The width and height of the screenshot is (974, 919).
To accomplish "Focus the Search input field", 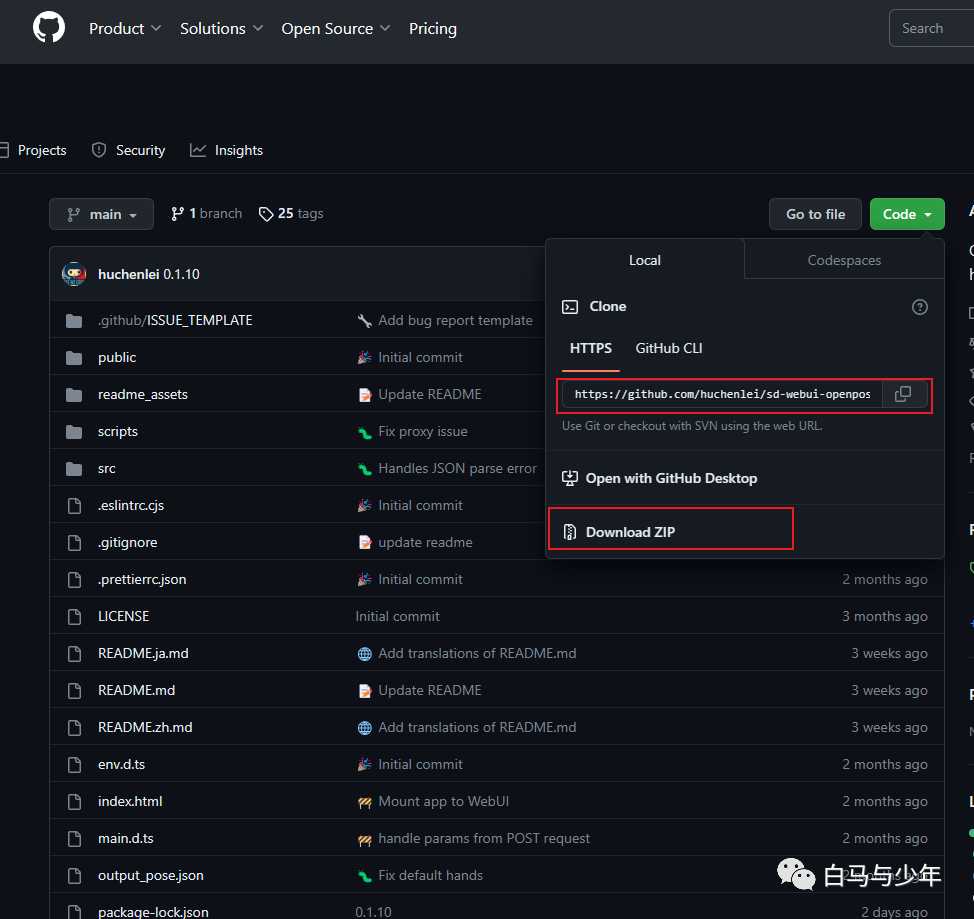I will click(x=931, y=28).
